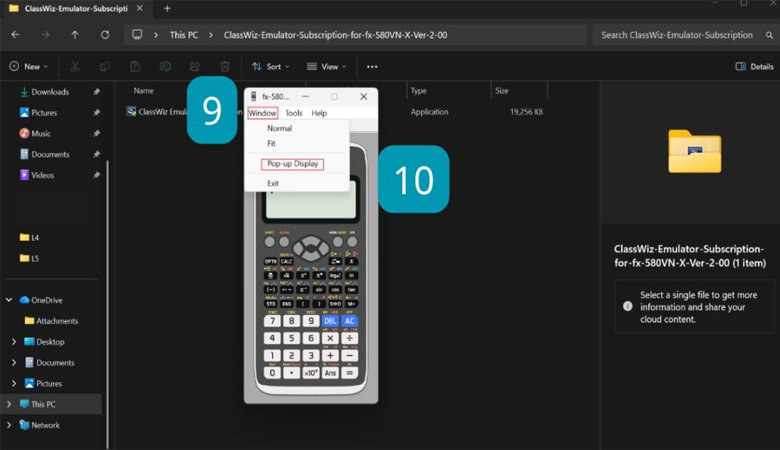The width and height of the screenshot is (780, 450).
Task: Tap the sin key on the calculator
Action: (x=319, y=289)
